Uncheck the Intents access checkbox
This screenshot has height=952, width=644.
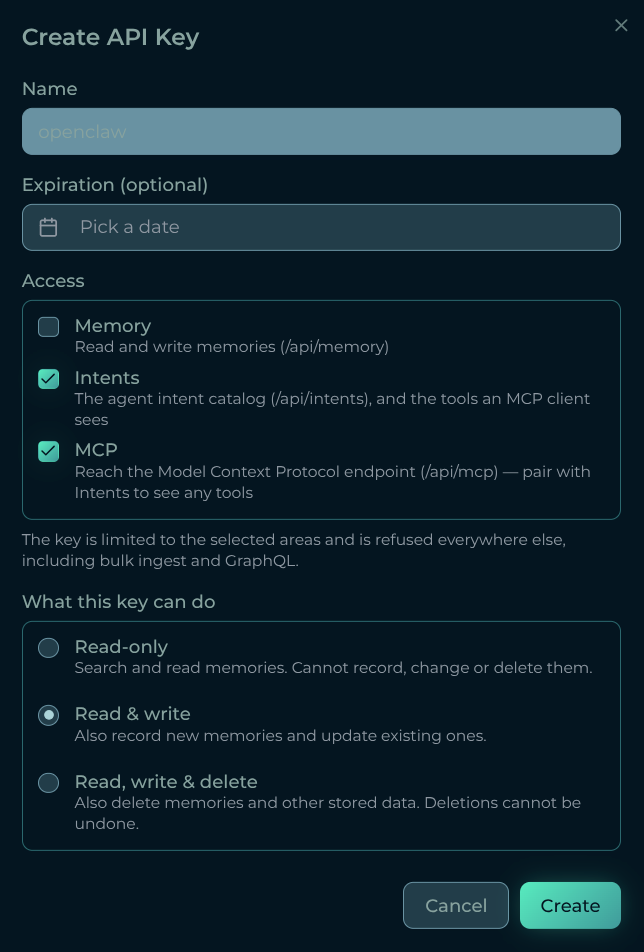(x=49, y=379)
